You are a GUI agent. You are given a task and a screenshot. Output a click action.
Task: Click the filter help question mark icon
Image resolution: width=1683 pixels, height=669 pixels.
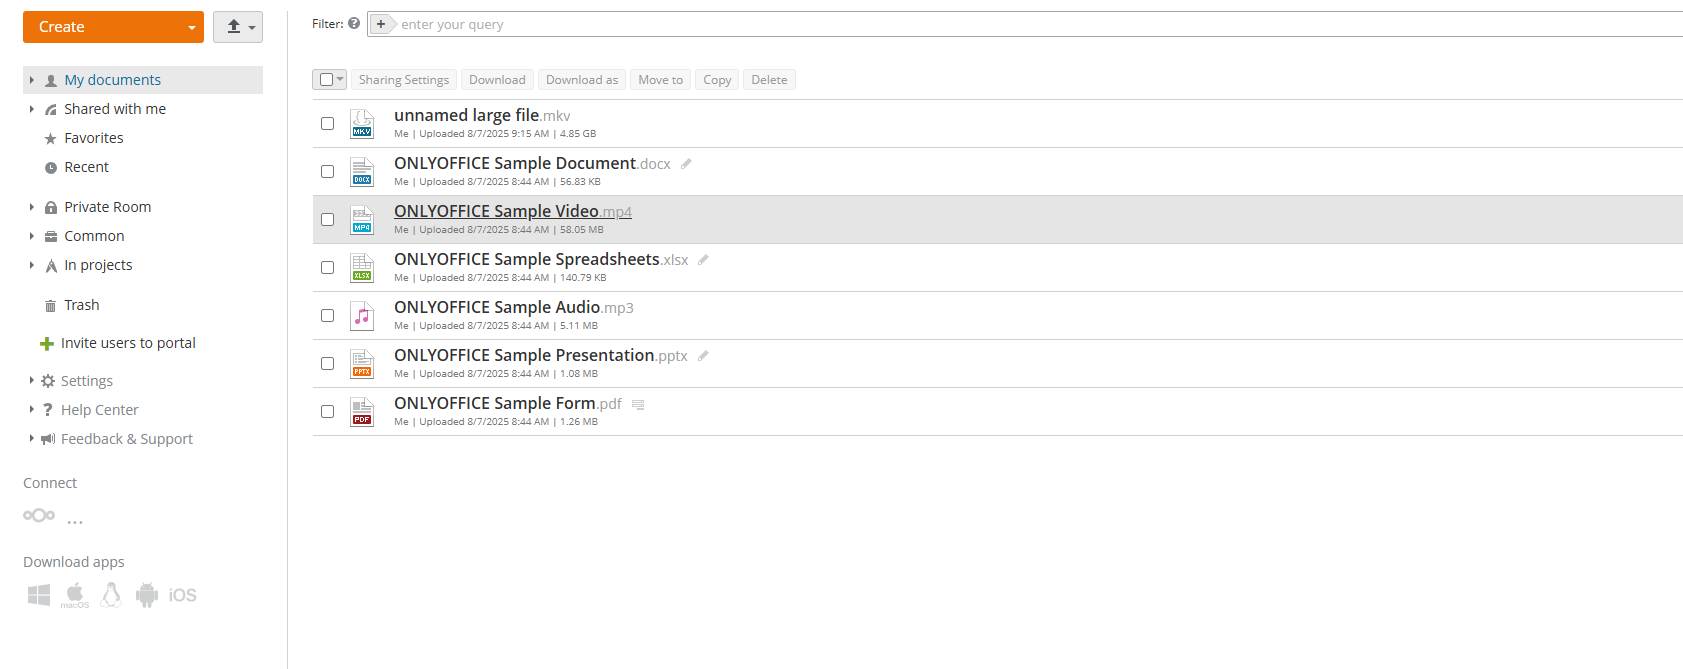tap(354, 24)
